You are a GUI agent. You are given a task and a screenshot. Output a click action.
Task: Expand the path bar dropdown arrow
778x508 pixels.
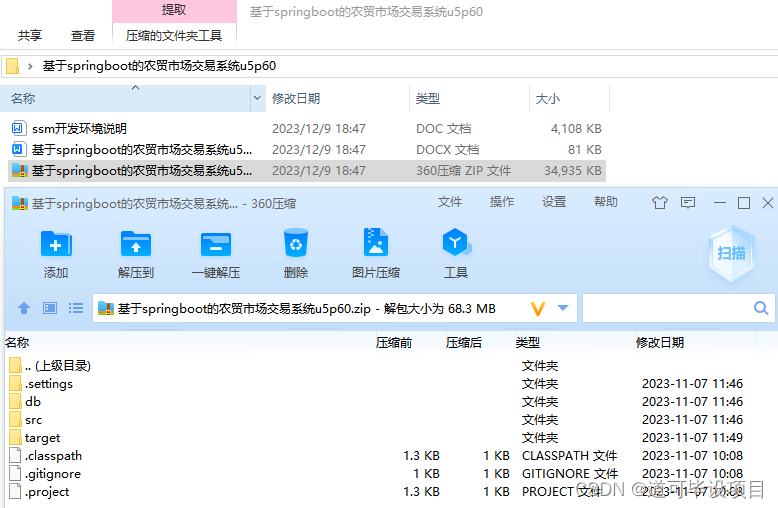[x=563, y=308]
